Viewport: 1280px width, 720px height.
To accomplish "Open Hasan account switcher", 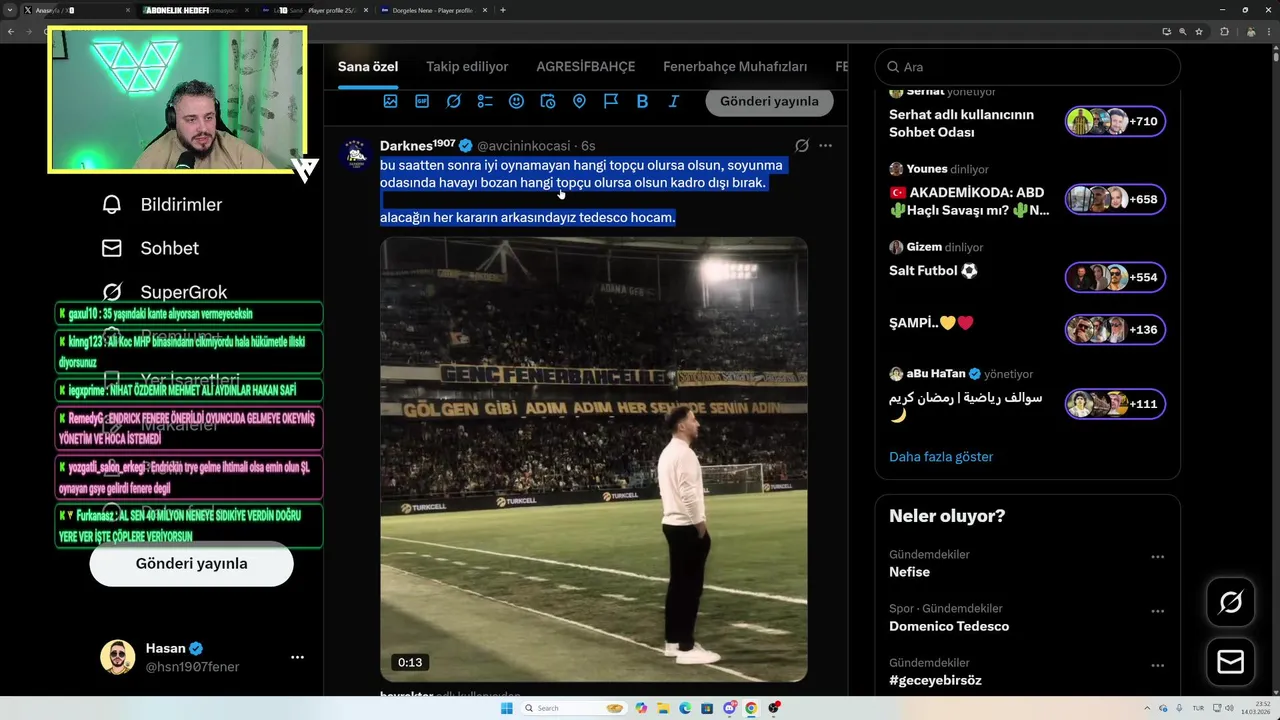I will 204,657.
